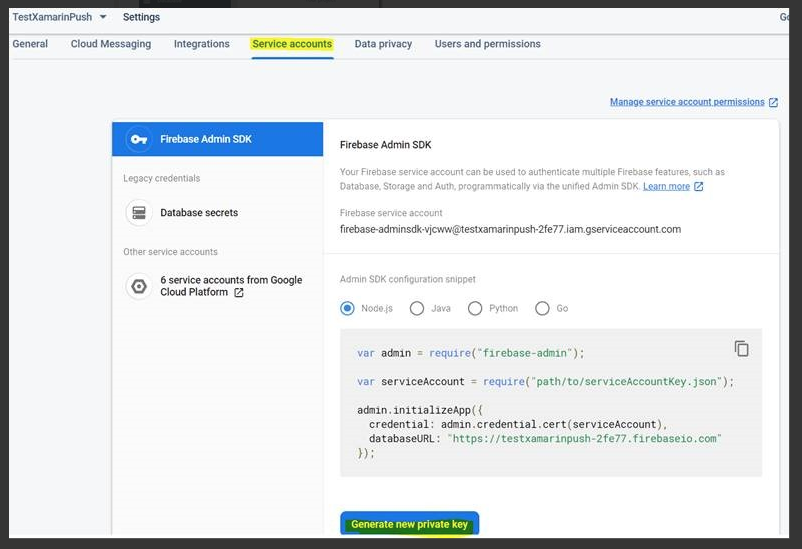Screen dimensions: 802x549
Task: Select the Go radio button
Action: [x=542, y=309]
